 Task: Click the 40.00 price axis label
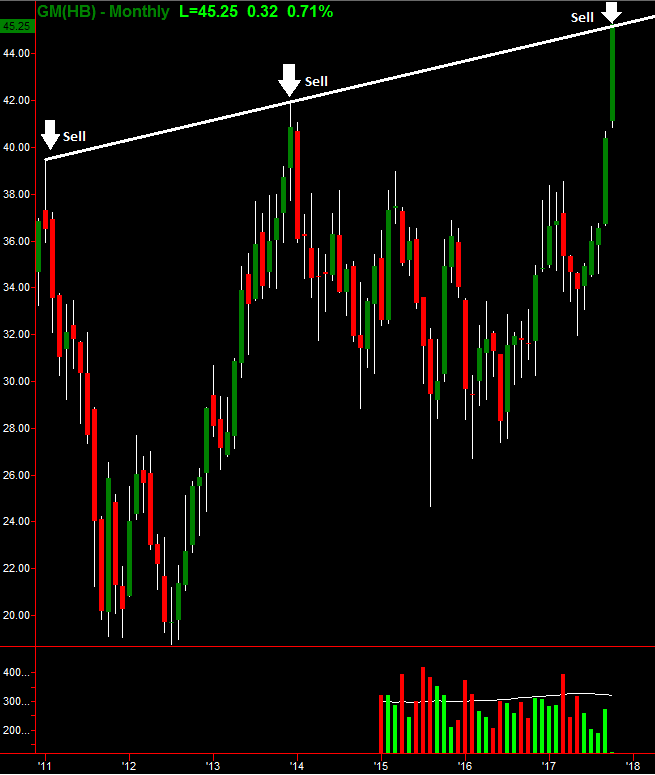coord(17,147)
